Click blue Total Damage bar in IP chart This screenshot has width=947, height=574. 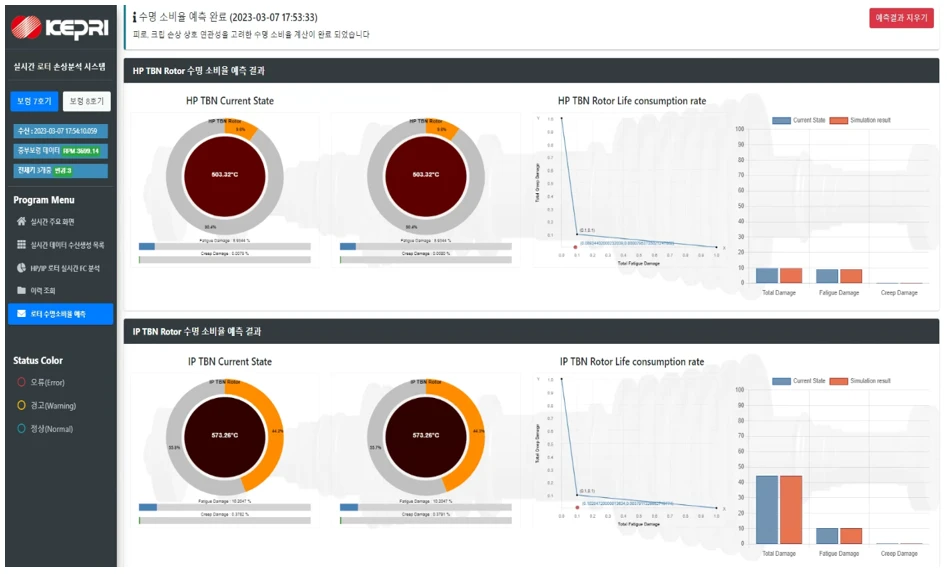click(767, 510)
